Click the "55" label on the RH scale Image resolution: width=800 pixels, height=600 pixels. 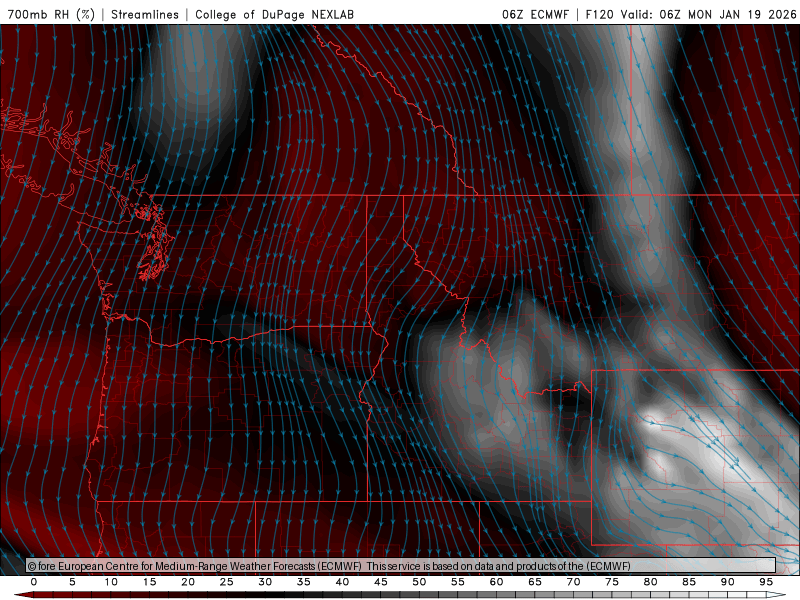[458, 582]
